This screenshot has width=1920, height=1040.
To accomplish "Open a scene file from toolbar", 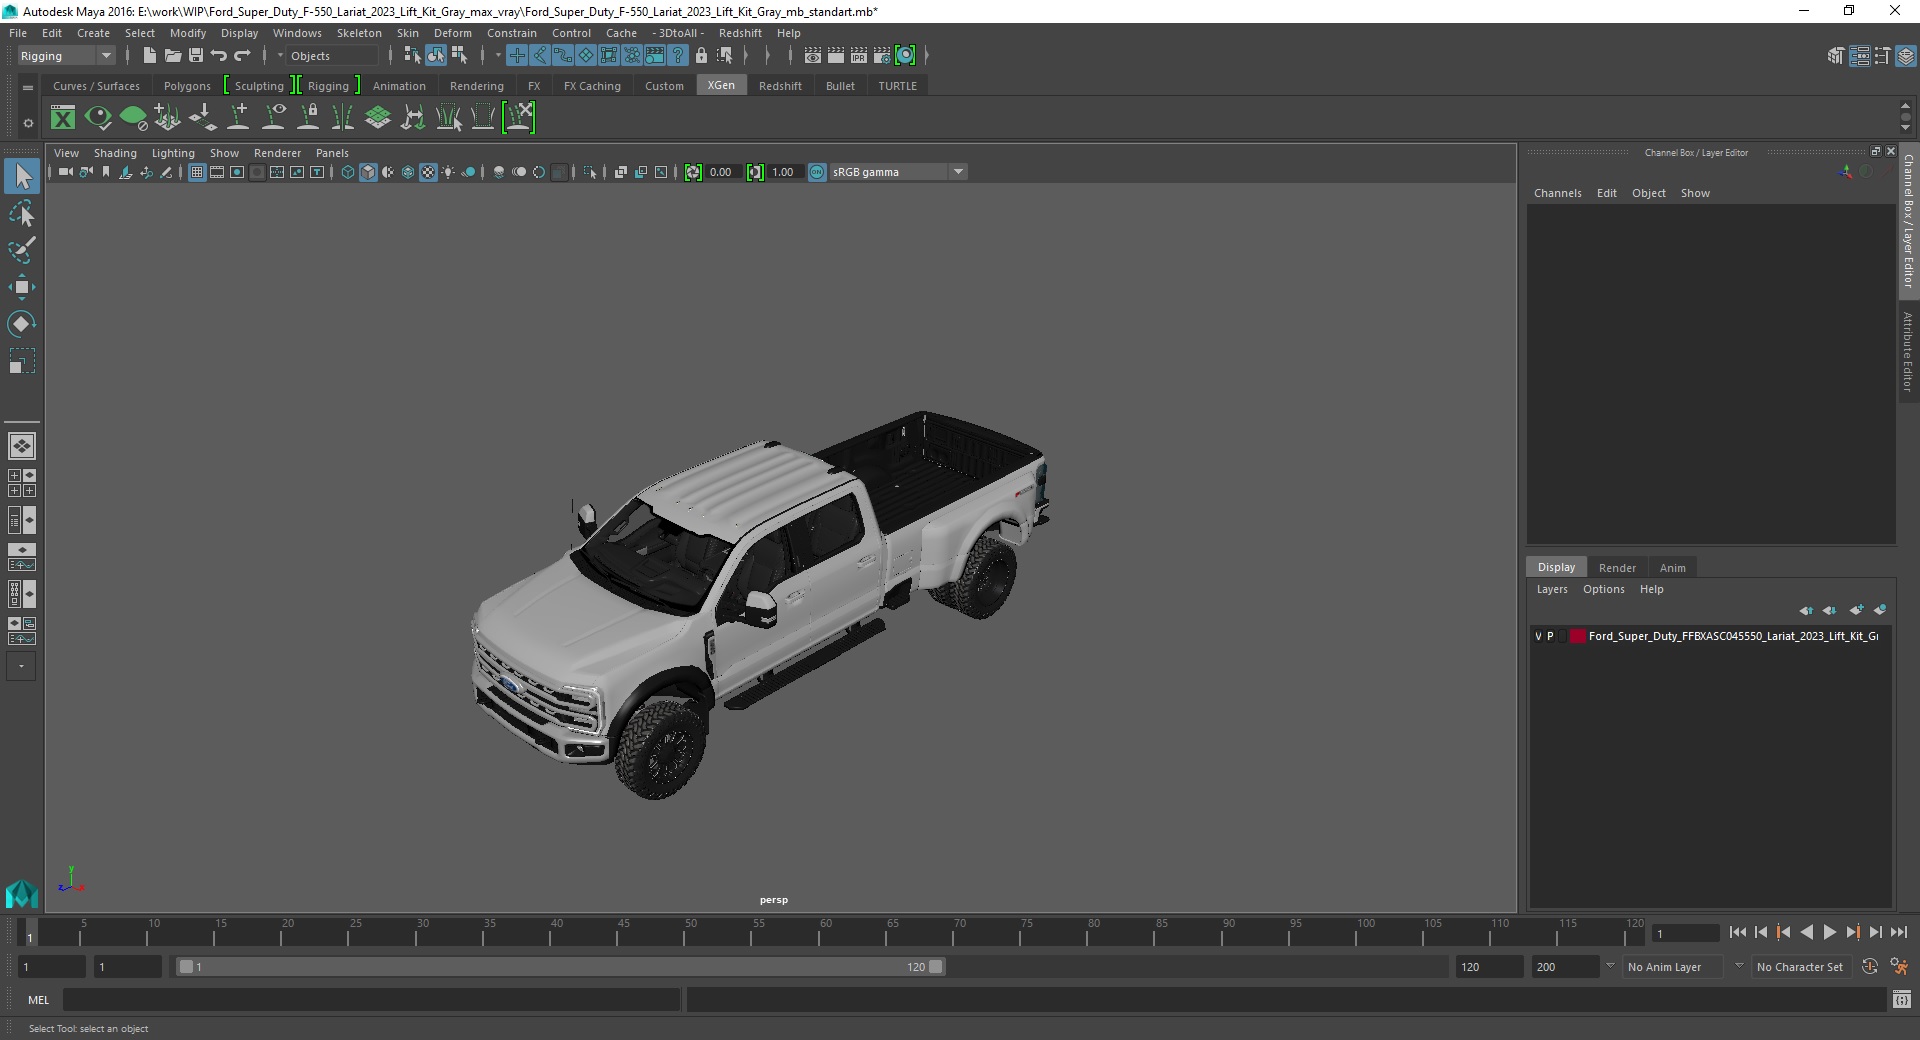I will (172, 56).
